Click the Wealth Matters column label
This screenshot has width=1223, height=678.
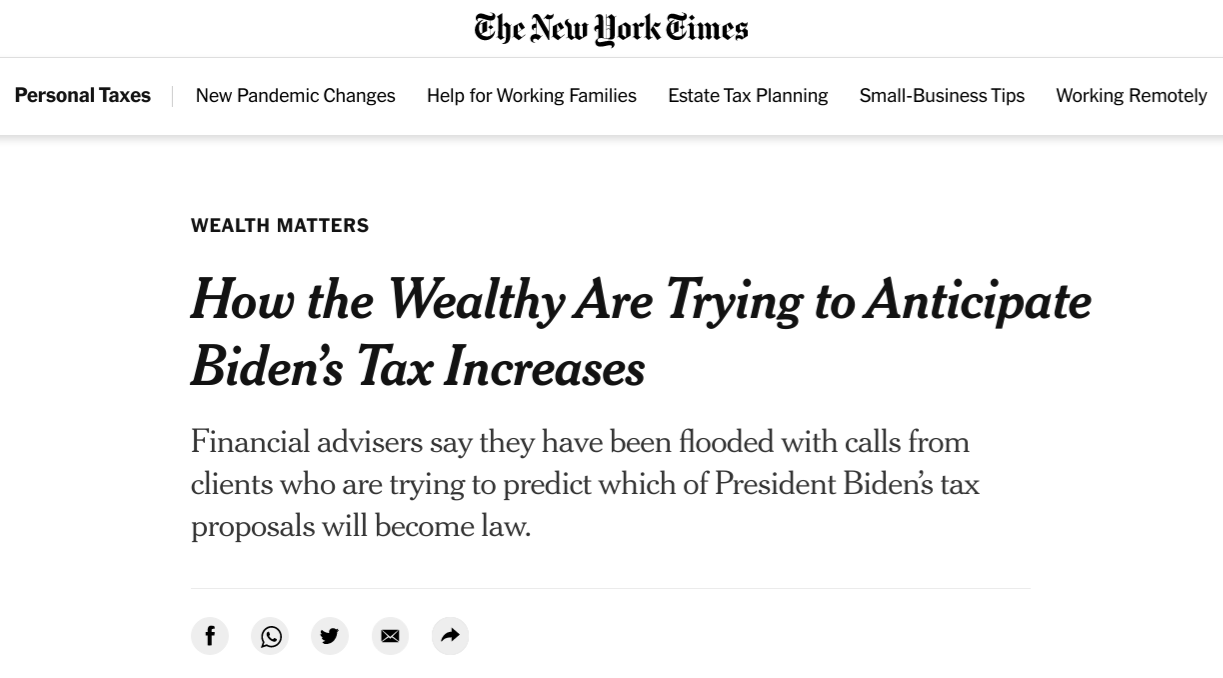pyautogui.click(x=280, y=226)
